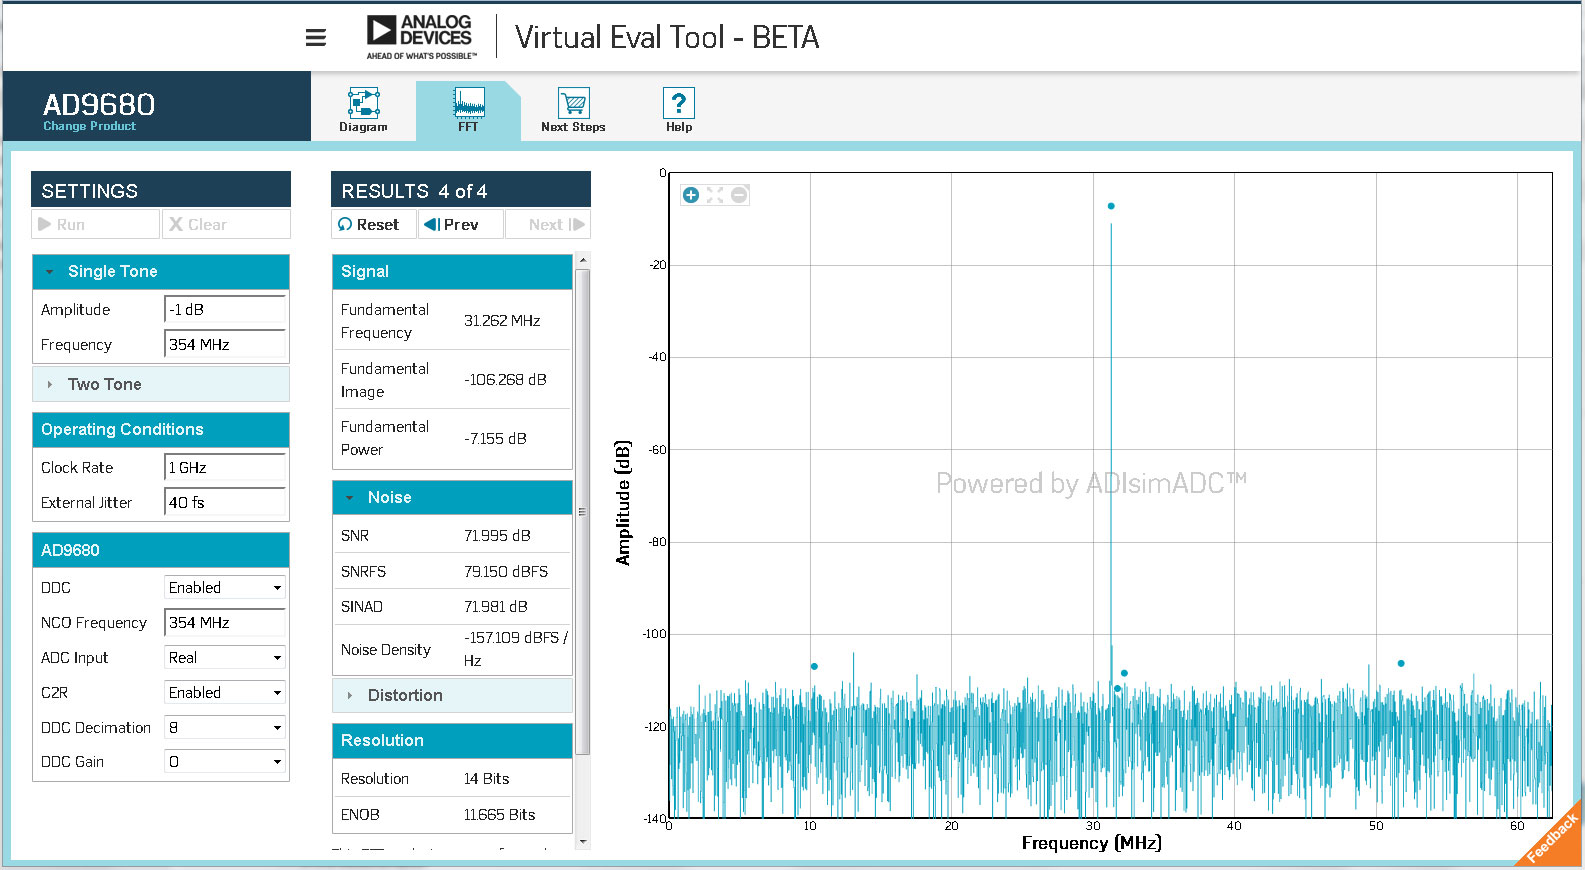
Task: Click the Analog Devices logo
Action: coord(421,37)
